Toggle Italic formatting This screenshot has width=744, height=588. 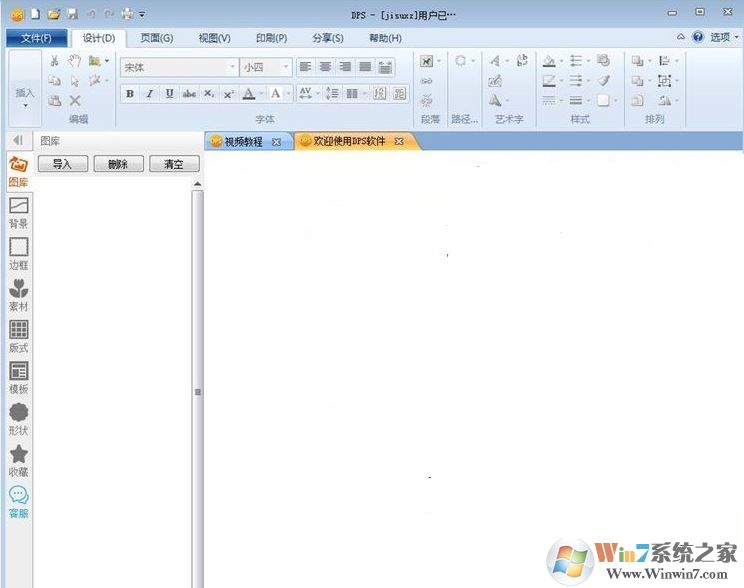click(149, 93)
